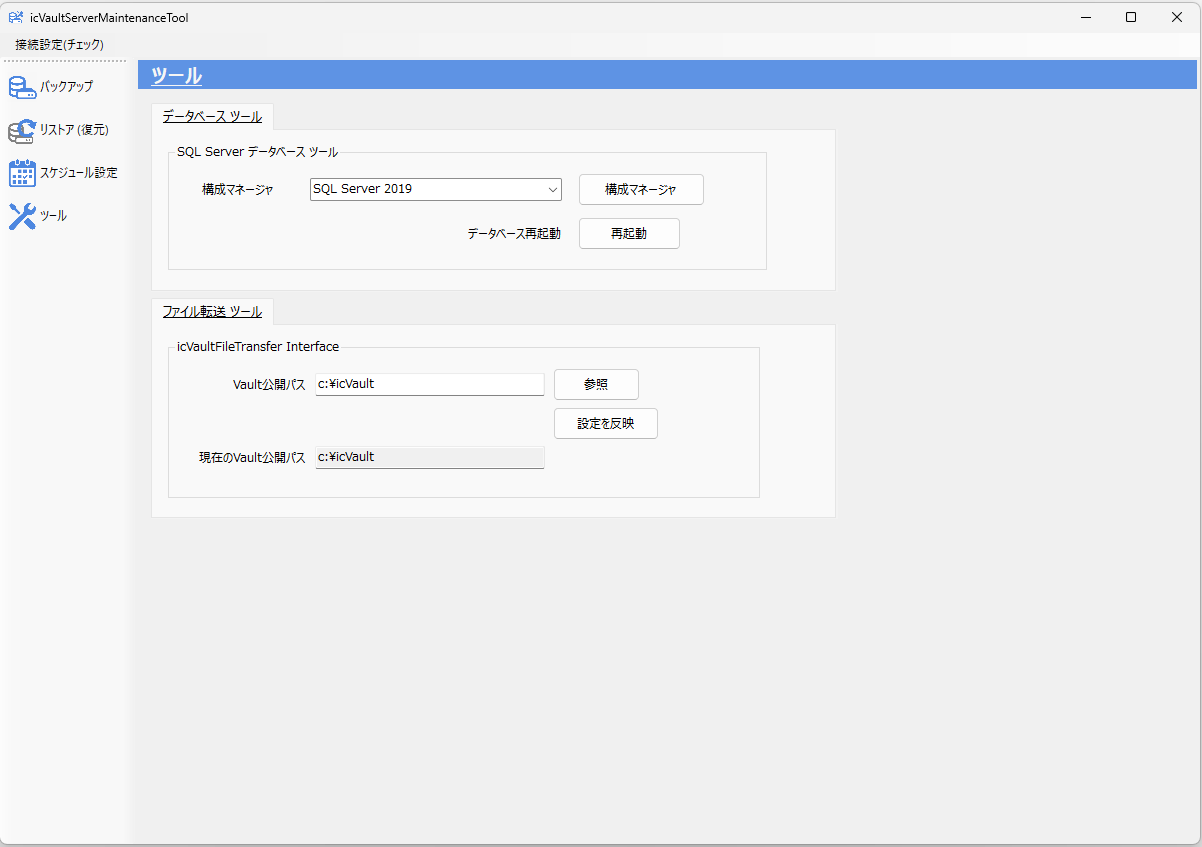Viewport: 1202px width, 847px height.
Task: Select the バックアップ text label in sidebar
Action: pyautogui.click(x=66, y=87)
